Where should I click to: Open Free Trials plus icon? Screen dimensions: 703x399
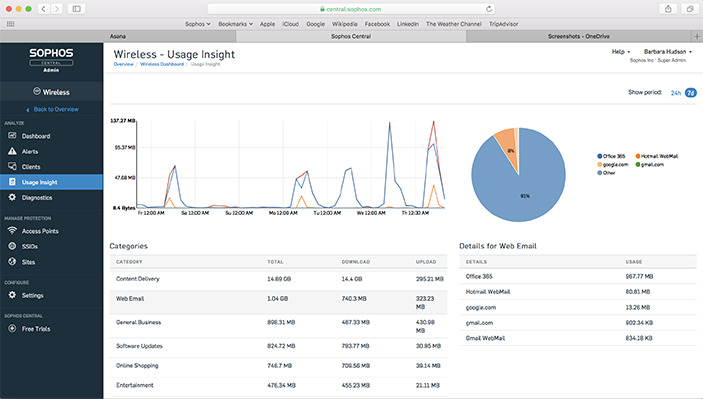click(12, 328)
